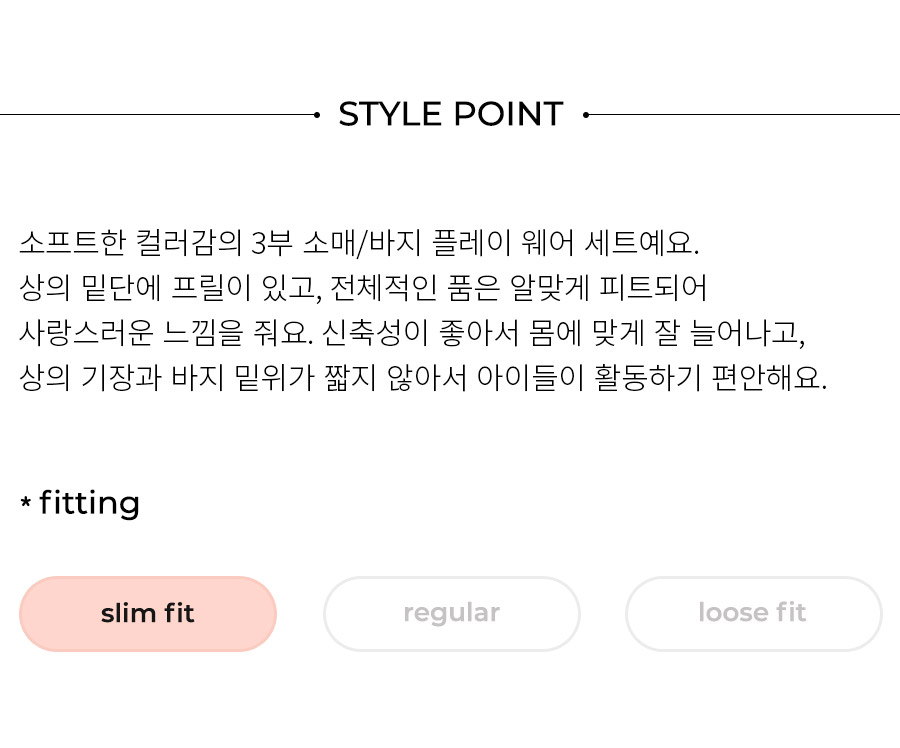Click the asterisk before fitting
900x748 pixels.
pos(25,502)
